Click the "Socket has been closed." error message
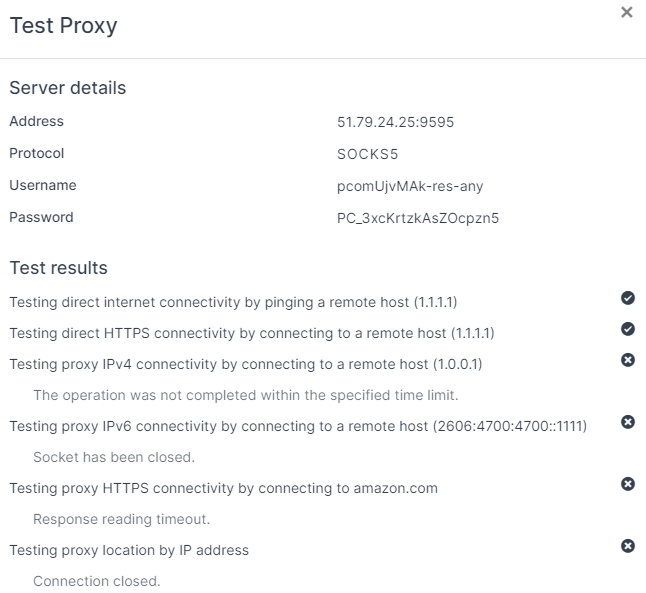The width and height of the screenshot is (646, 593). click(113, 457)
